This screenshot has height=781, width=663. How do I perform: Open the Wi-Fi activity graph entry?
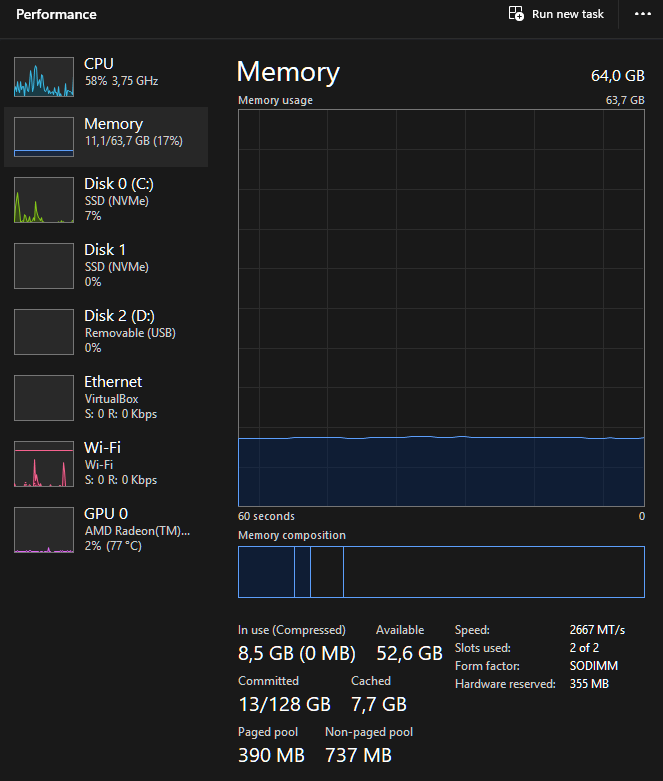44,463
